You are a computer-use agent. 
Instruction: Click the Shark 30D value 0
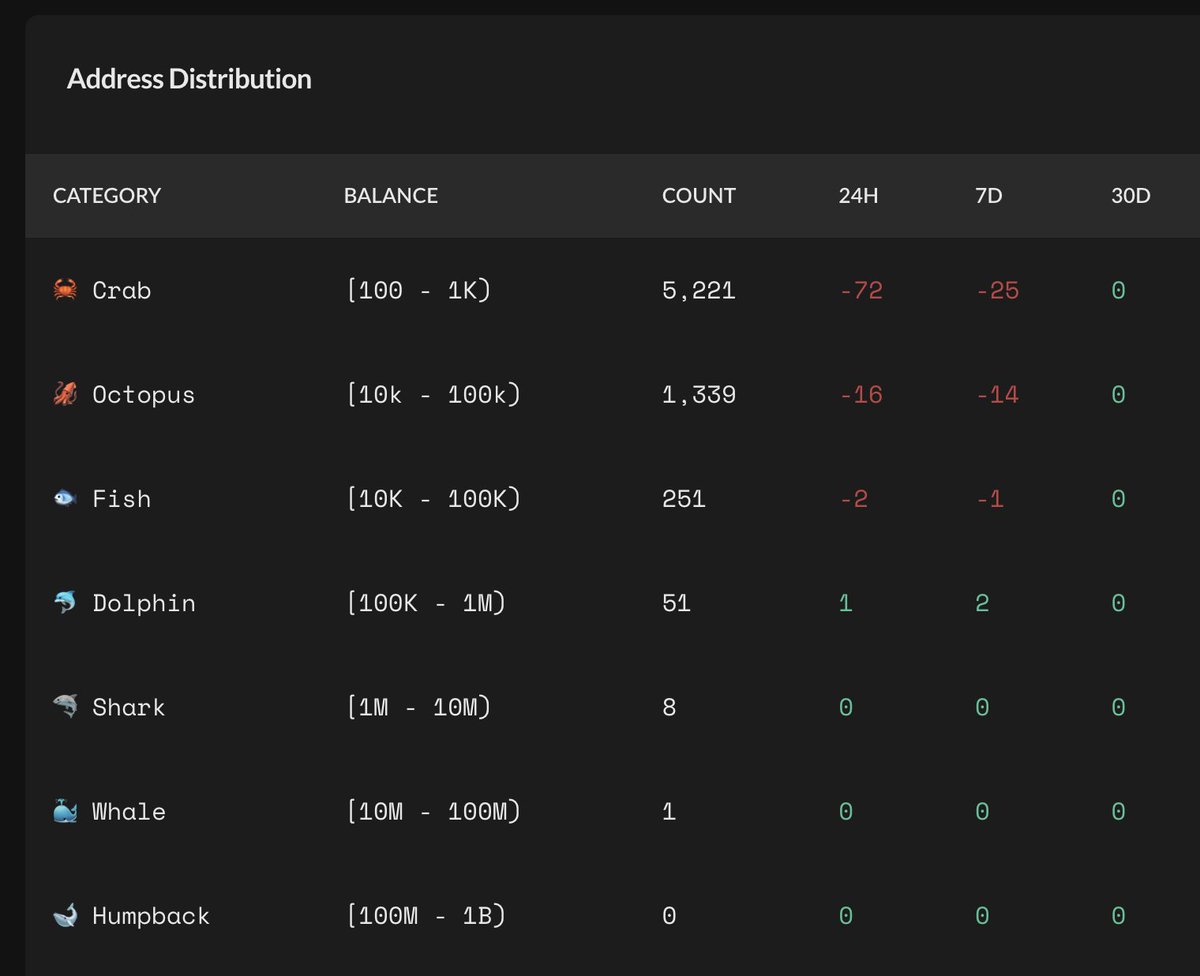tap(1118, 707)
